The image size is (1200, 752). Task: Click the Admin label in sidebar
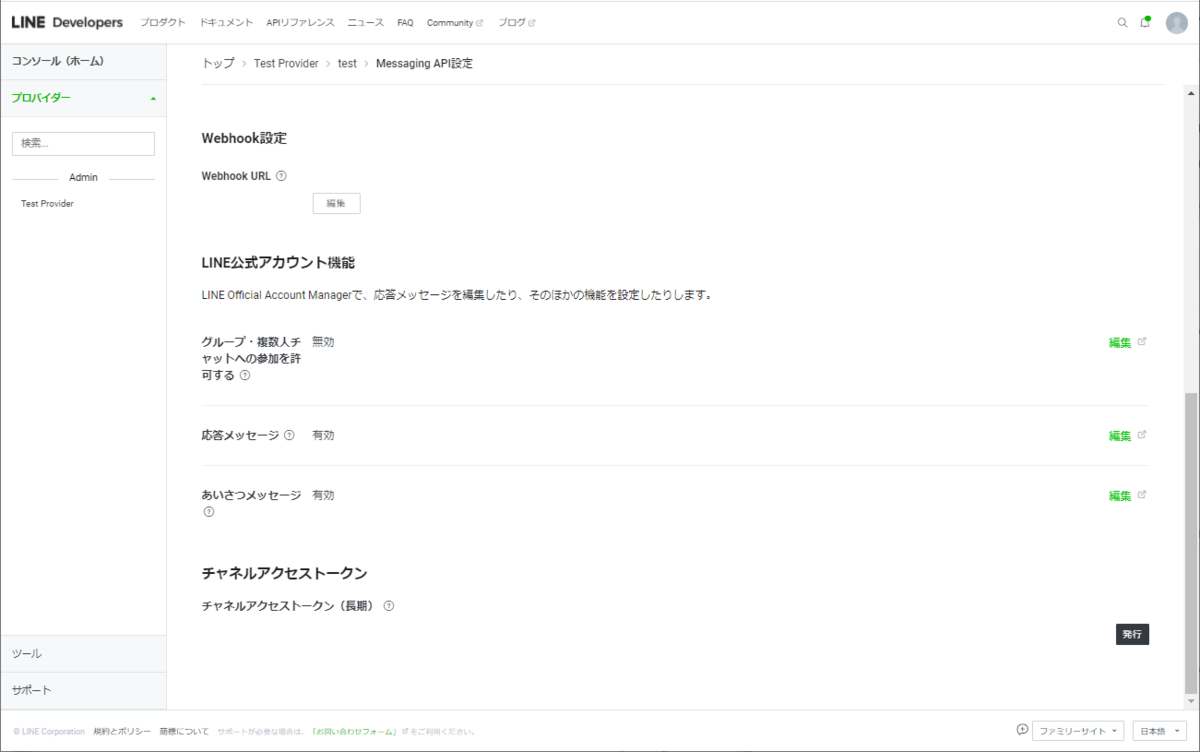[83, 177]
